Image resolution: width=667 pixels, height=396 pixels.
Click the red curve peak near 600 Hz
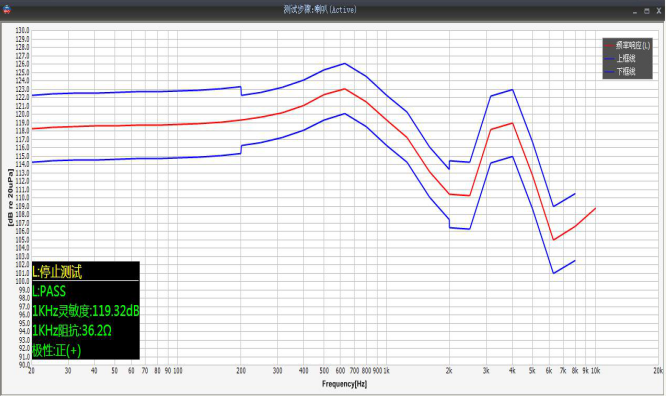point(345,89)
